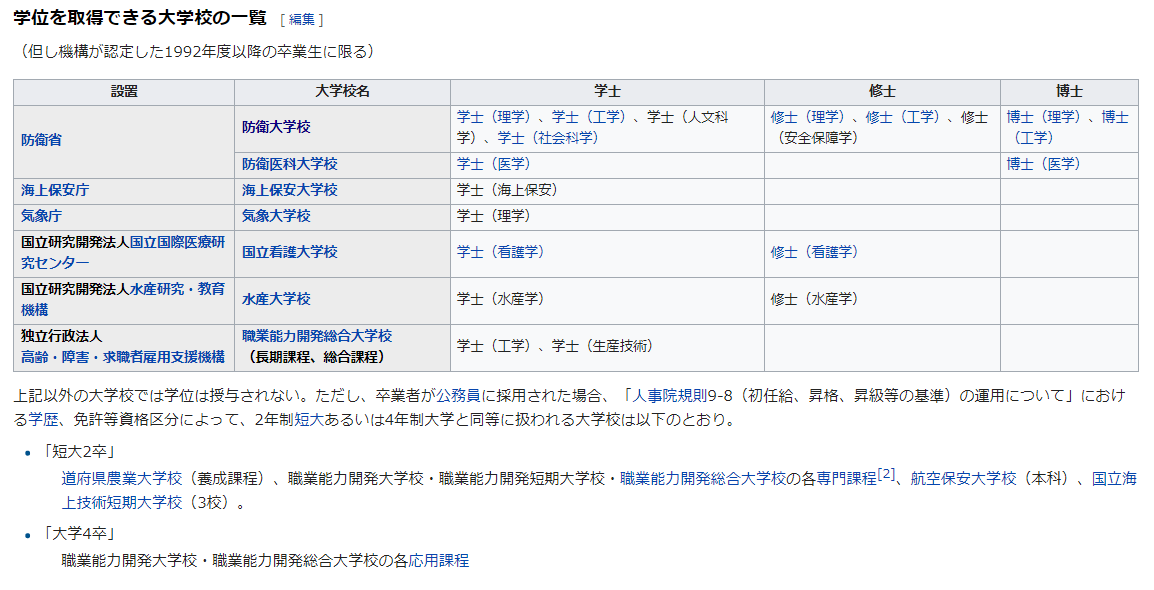Open the 水産大学校 link
Screen dimensions: 1154x590
point(276,299)
